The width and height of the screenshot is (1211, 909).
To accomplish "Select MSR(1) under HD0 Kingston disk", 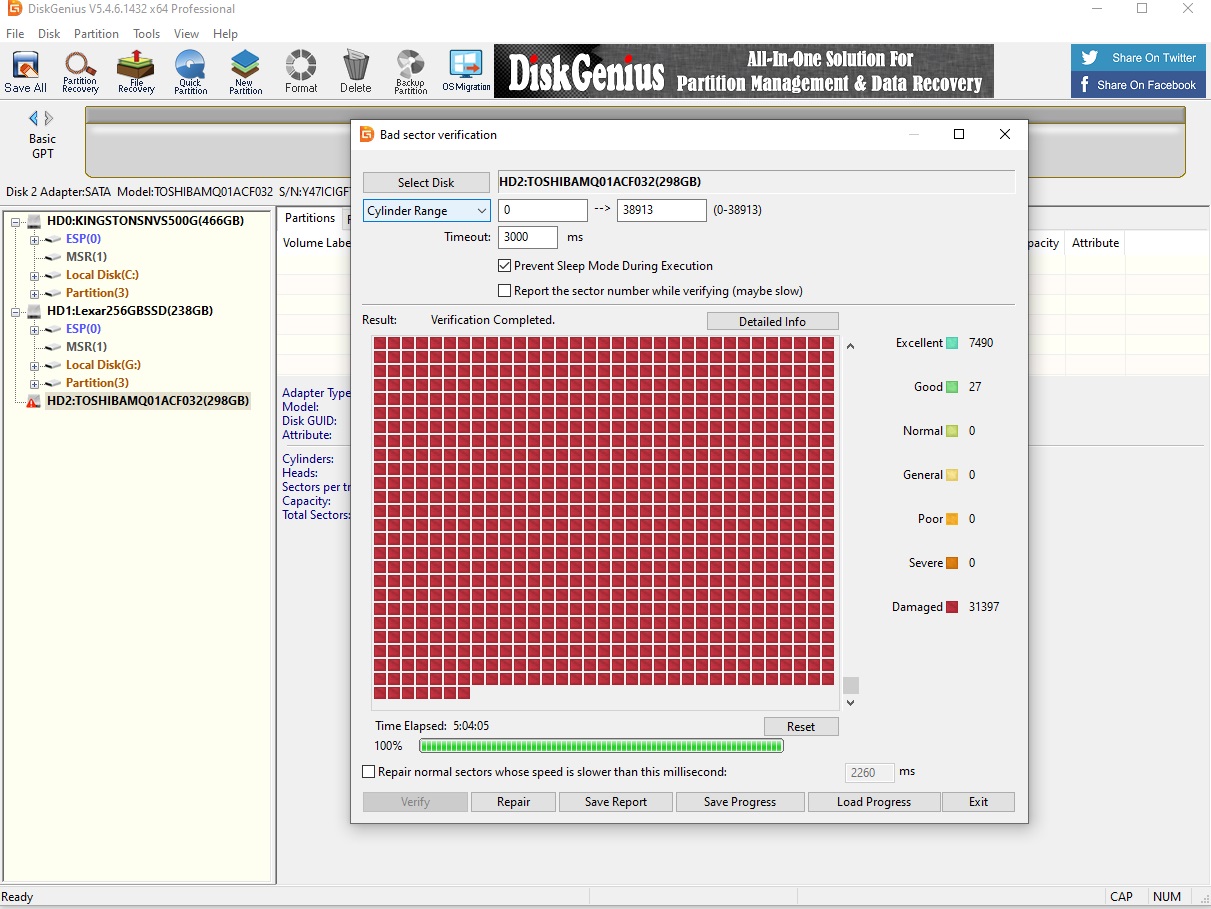I will click(x=86, y=257).
